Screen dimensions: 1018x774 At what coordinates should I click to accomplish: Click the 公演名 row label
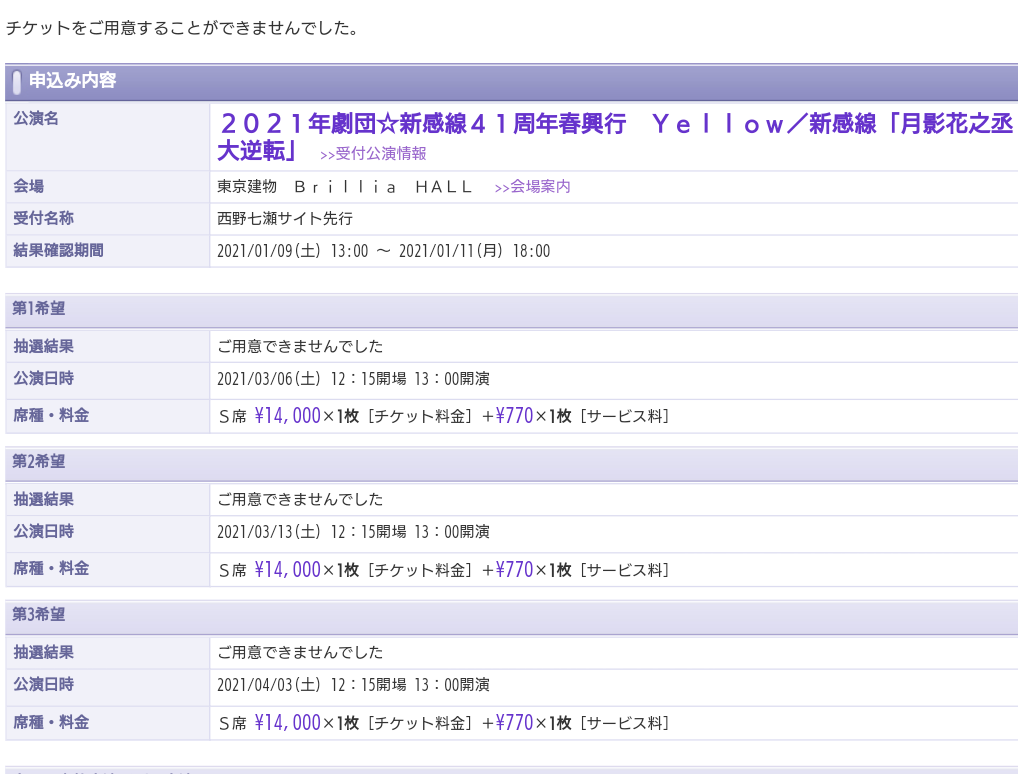pyautogui.click(x=36, y=119)
